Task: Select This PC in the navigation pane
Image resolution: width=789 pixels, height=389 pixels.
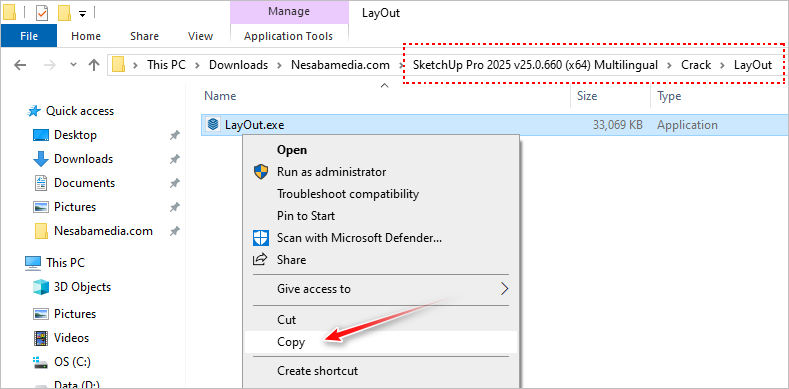Action: pos(65,263)
